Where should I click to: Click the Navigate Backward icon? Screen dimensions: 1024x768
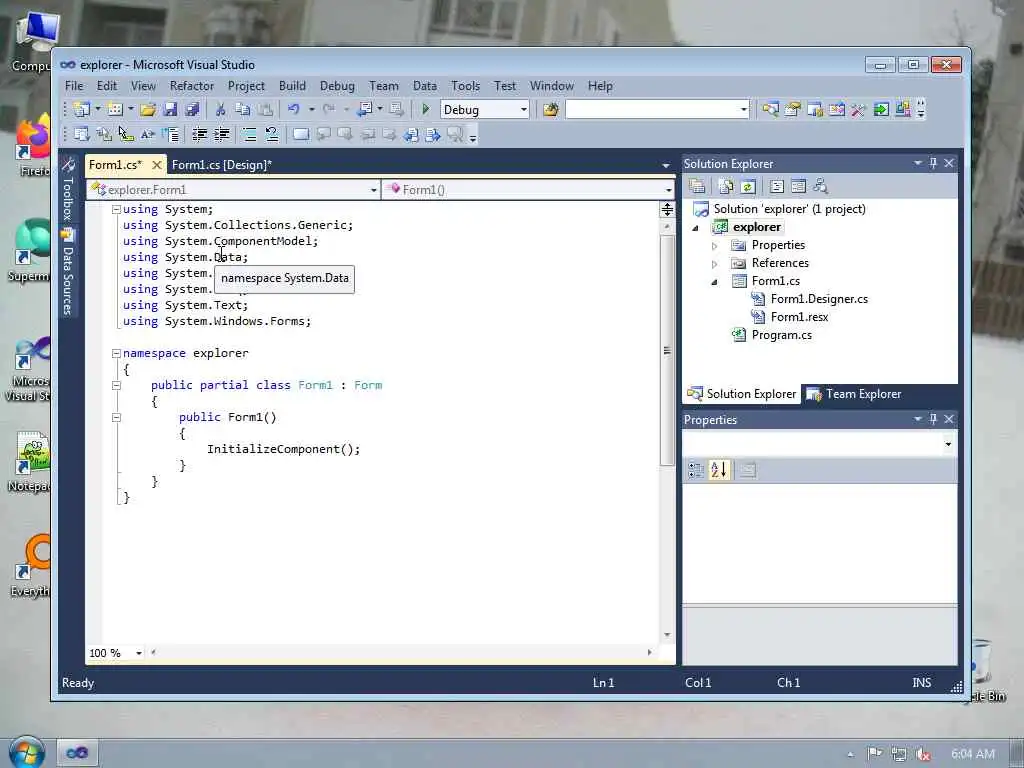(x=364, y=110)
